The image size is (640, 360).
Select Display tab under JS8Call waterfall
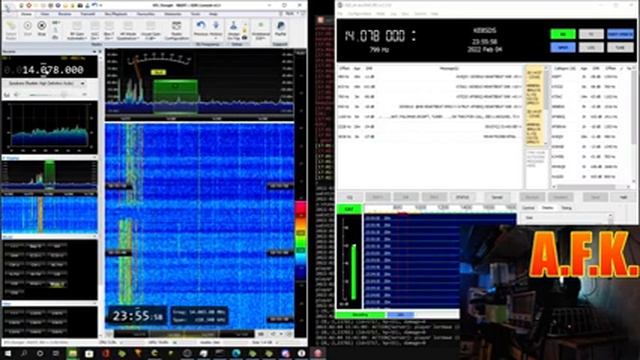click(547, 208)
